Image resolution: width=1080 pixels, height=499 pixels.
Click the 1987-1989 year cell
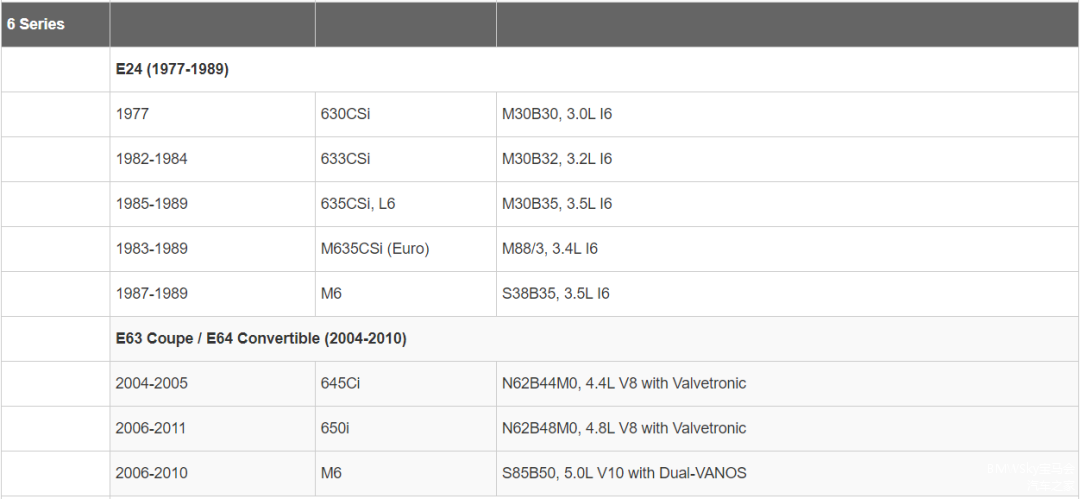pyautogui.click(x=151, y=294)
